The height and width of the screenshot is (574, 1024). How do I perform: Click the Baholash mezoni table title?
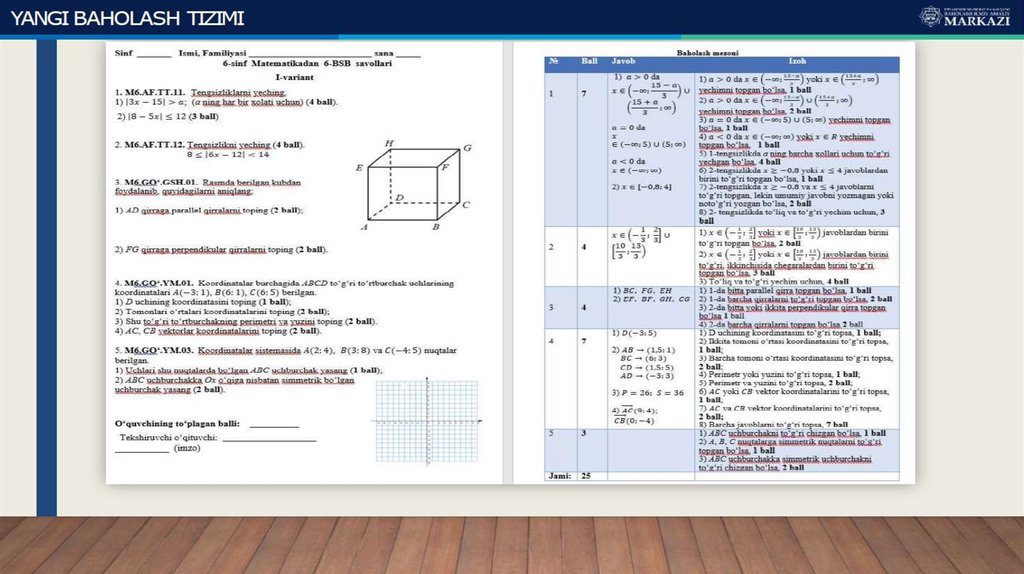click(707, 52)
